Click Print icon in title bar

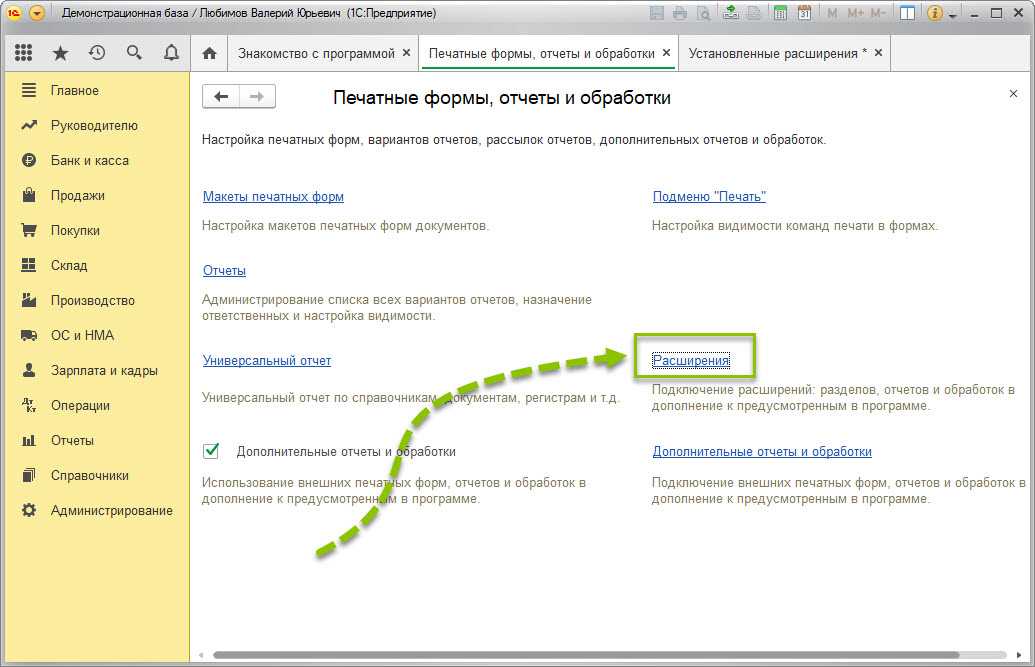pyautogui.click(x=680, y=13)
